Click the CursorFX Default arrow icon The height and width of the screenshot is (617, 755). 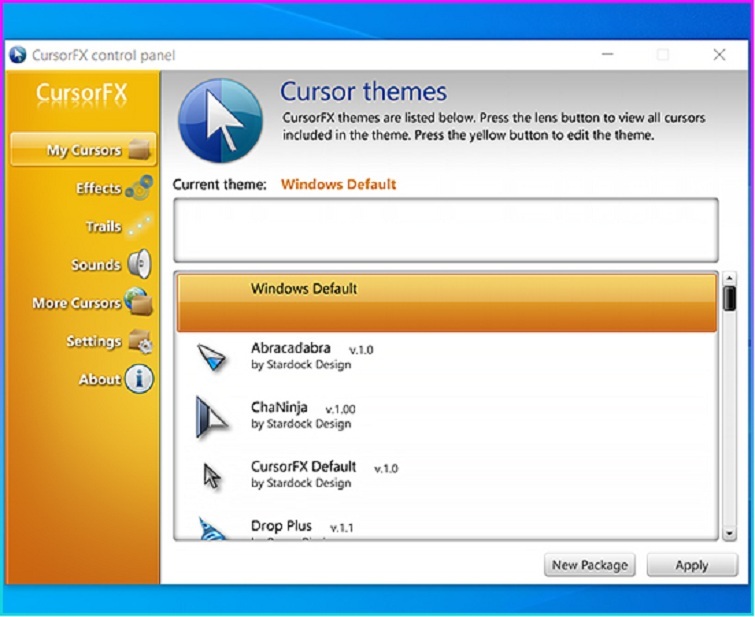tap(212, 475)
